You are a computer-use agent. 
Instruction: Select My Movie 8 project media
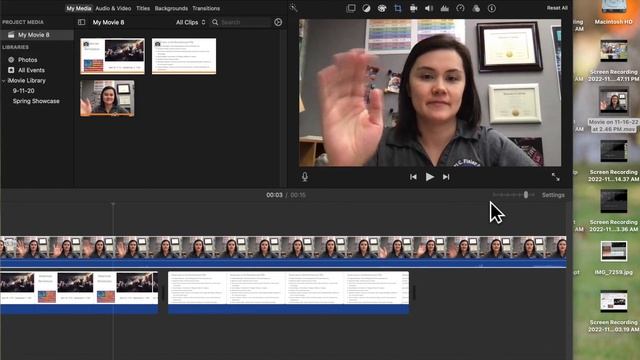click(x=37, y=35)
